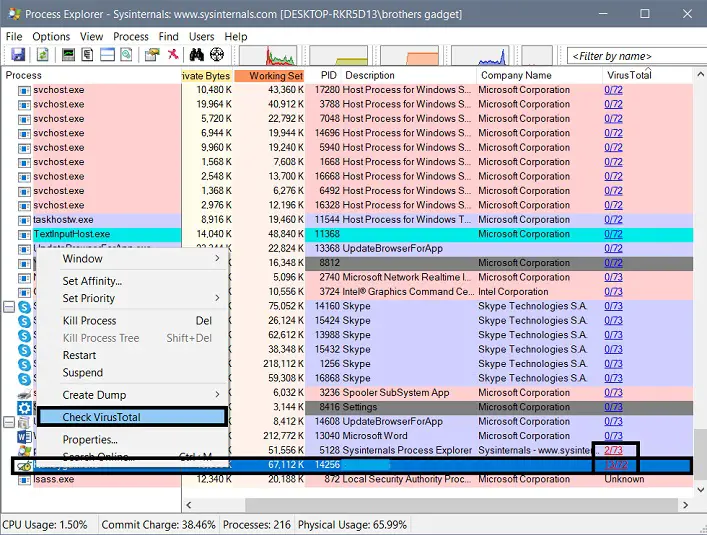Open the yellow commit history mini graph
Image resolution: width=707 pixels, height=535 pixels.
pyautogui.click(x=339, y=55)
